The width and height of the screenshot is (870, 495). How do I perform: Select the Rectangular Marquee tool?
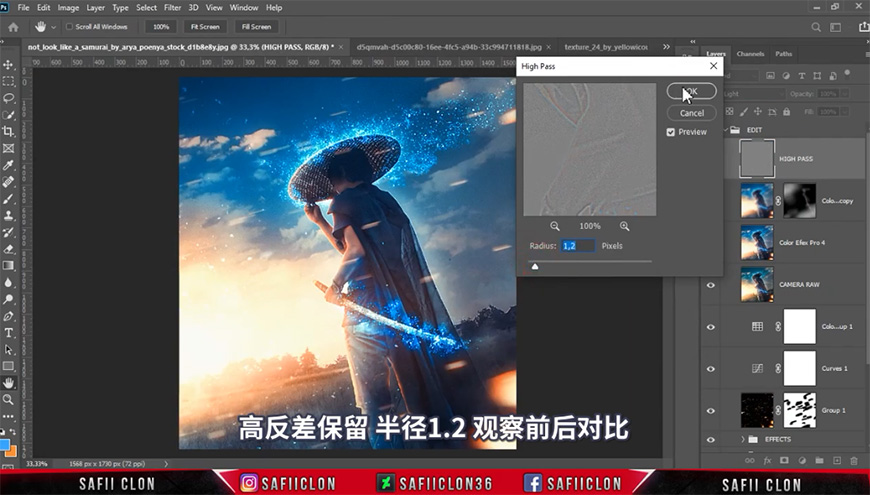(x=8, y=82)
